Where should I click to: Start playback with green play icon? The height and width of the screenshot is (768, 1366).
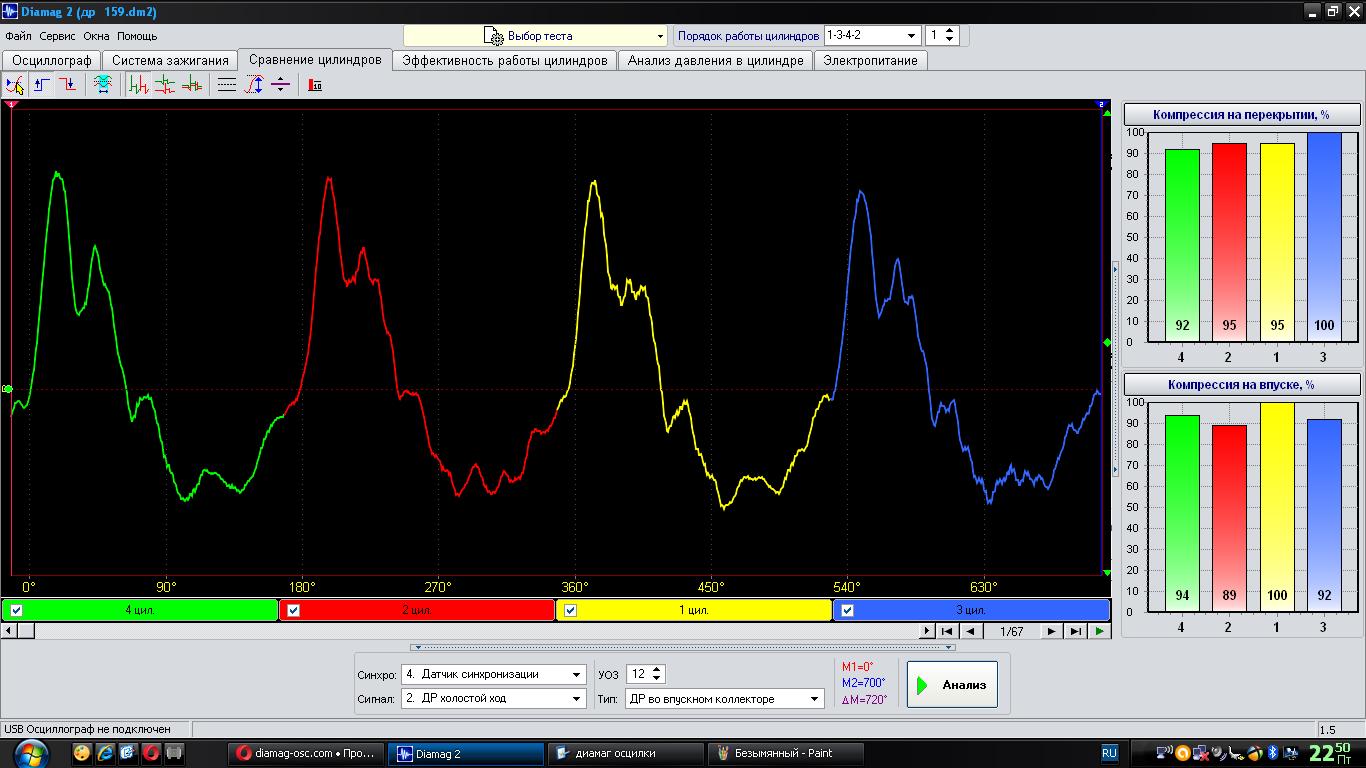[x=1100, y=631]
